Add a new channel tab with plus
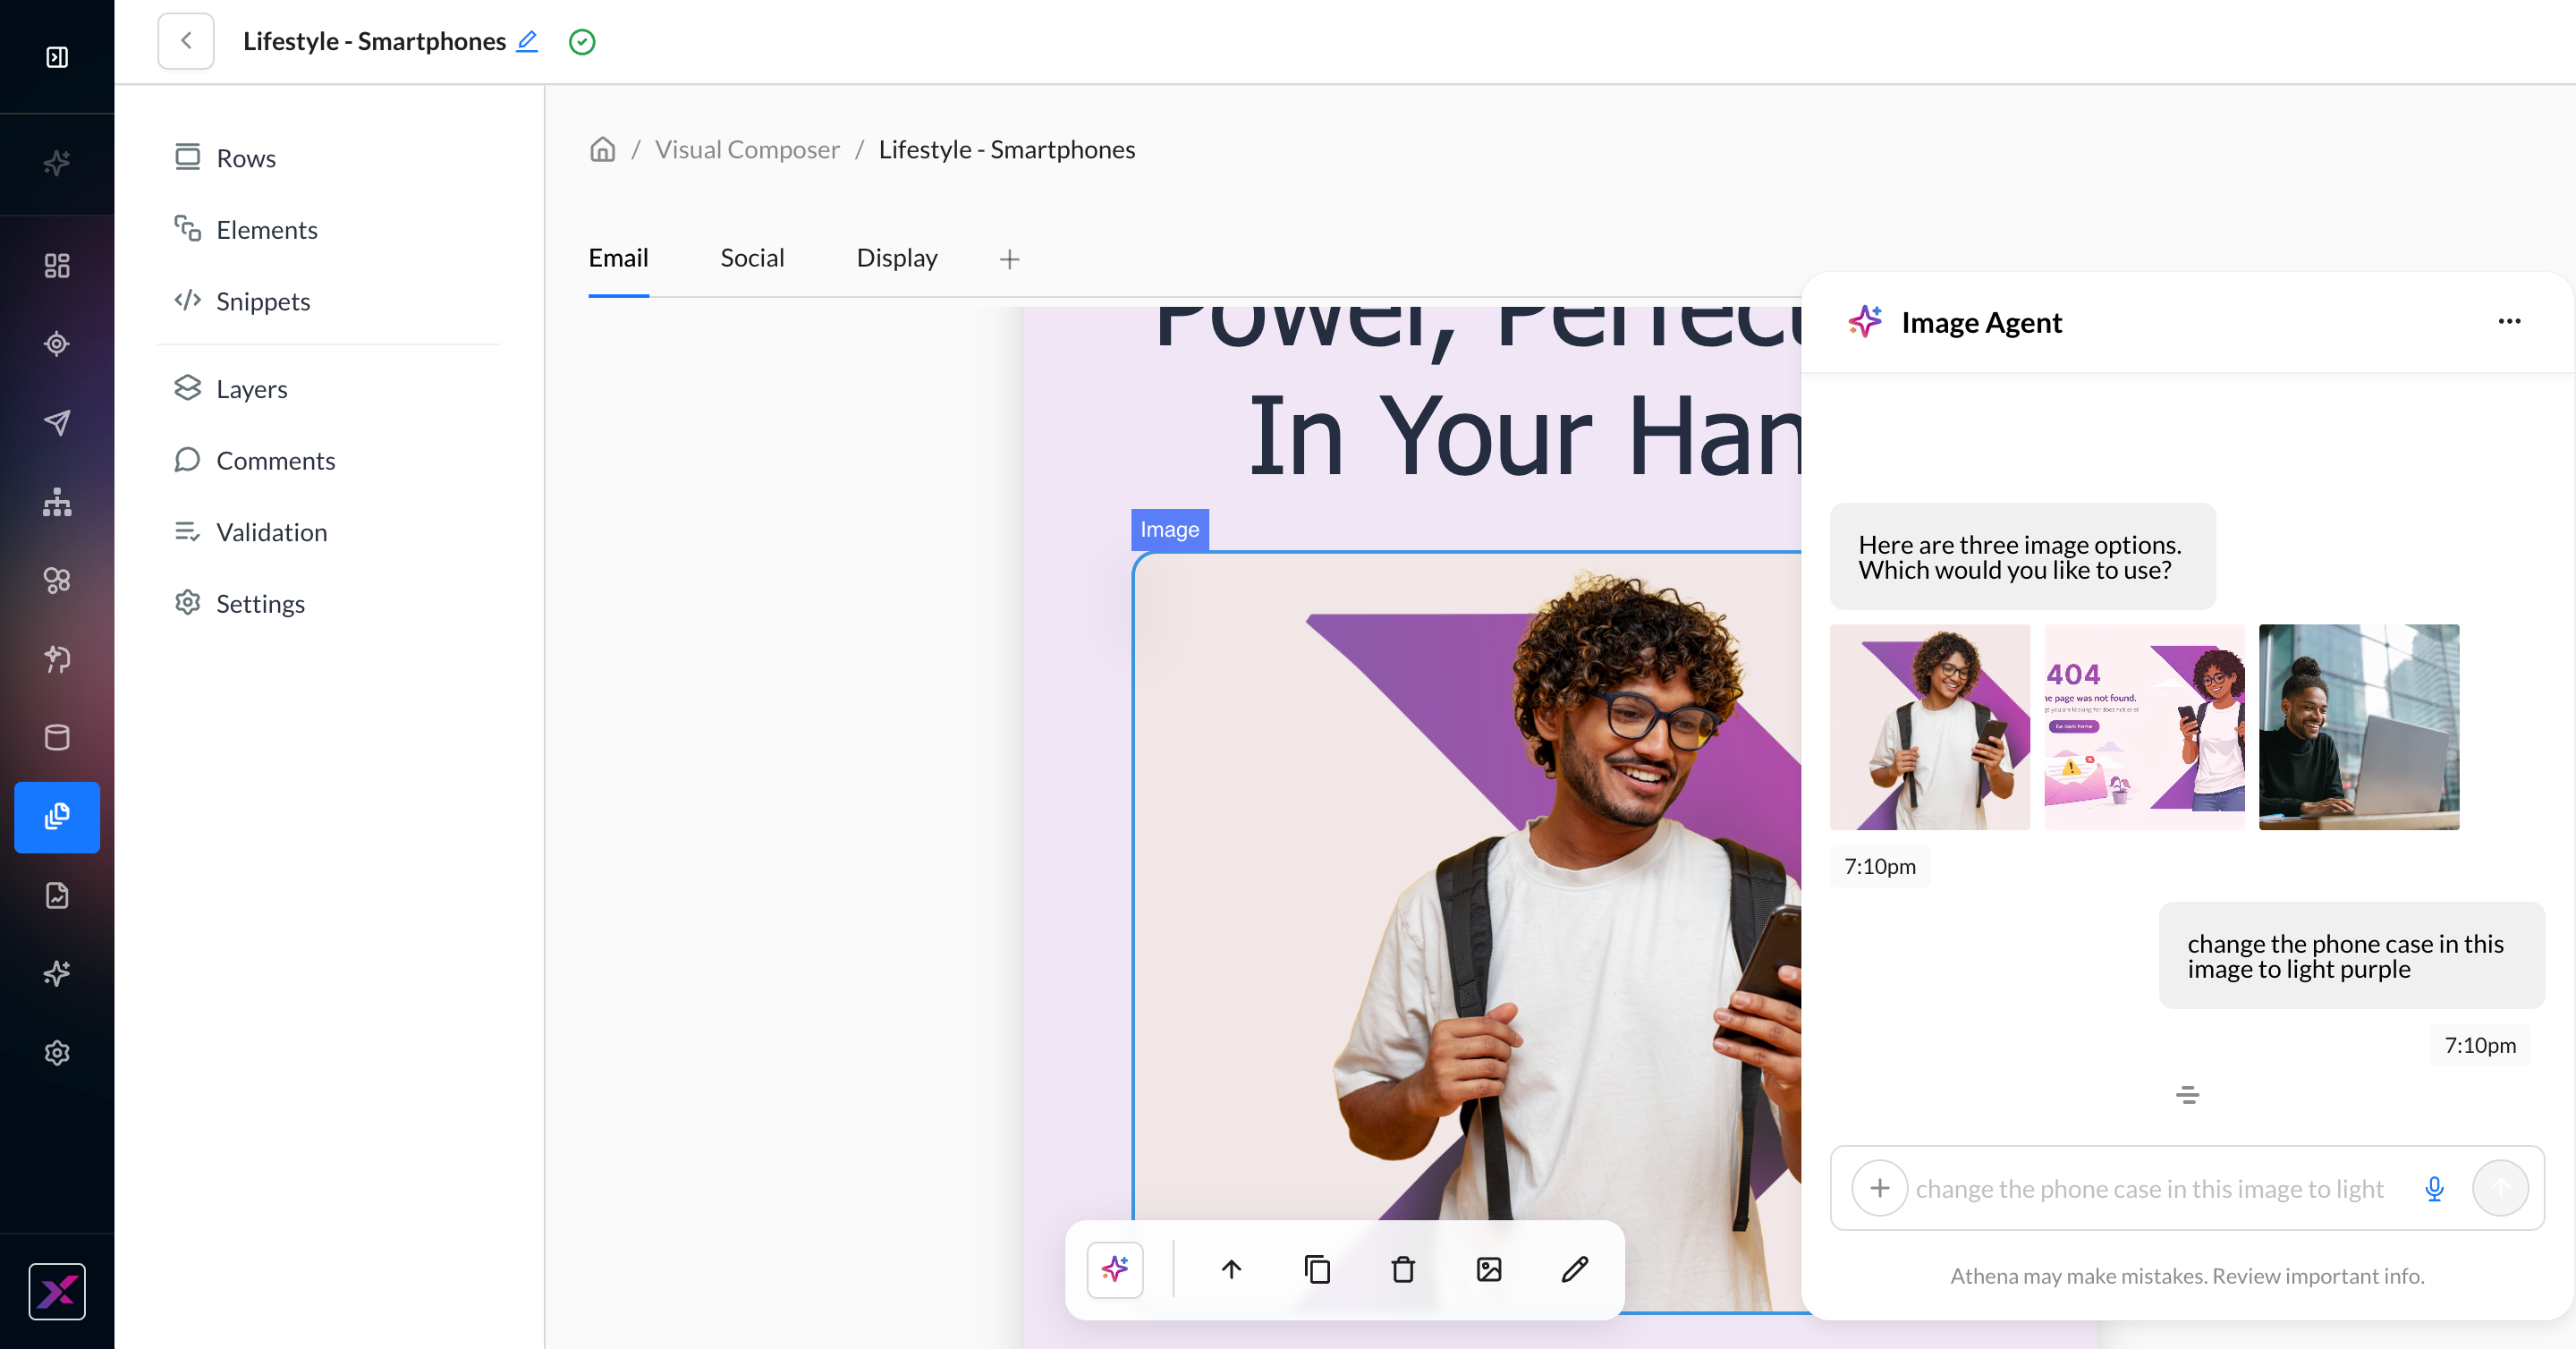The image size is (2576, 1349). (1009, 259)
